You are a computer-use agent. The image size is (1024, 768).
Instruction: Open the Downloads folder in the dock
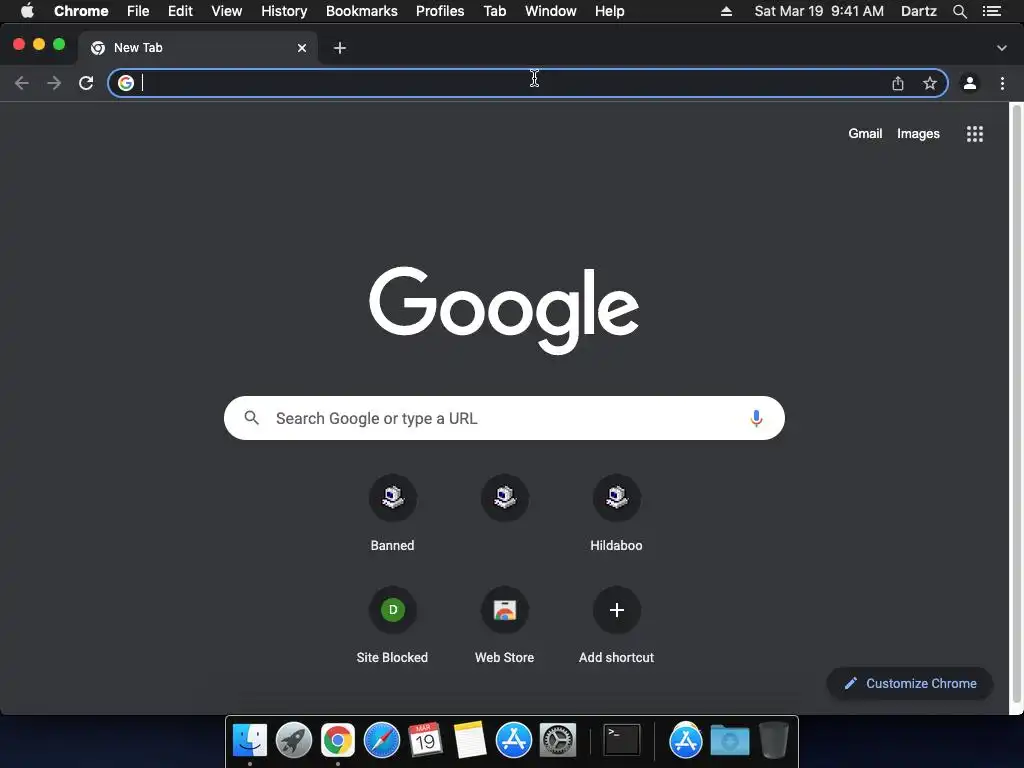tap(730, 740)
